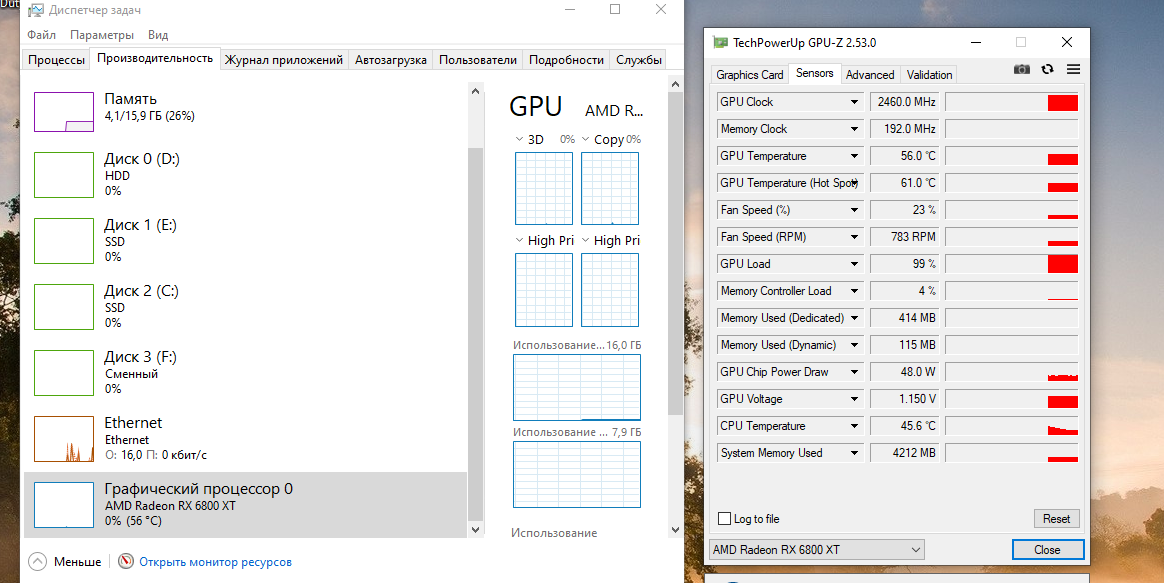Select Диск 3 (F:) removable drive
This screenshot has height=583, width=1164.
pos(246,373)
